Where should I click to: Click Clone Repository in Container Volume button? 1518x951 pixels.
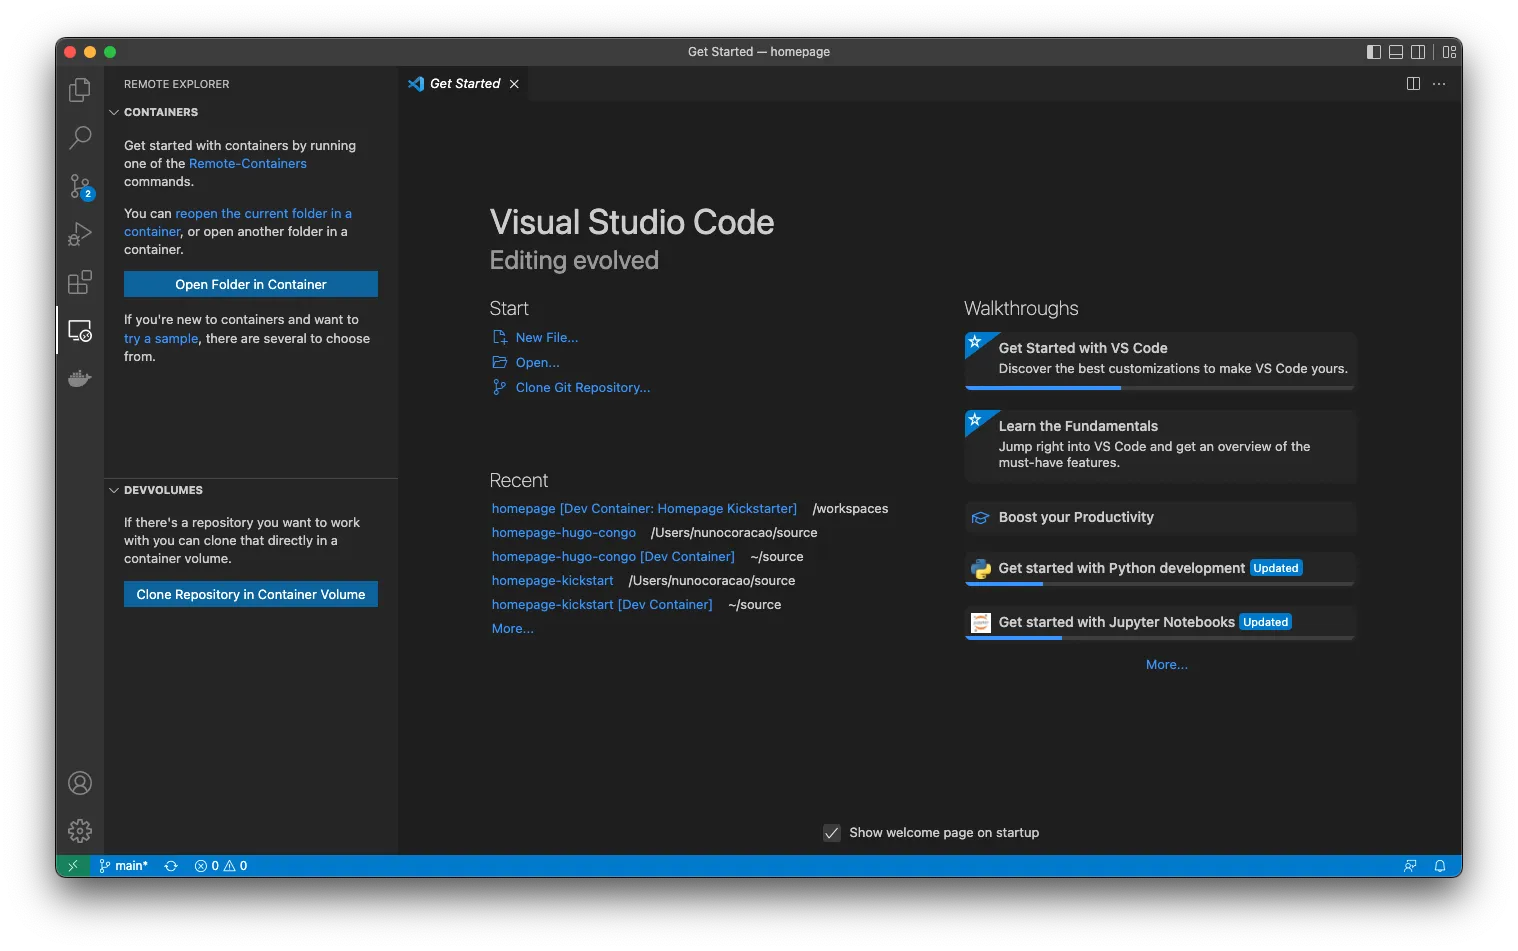(251, 594)
